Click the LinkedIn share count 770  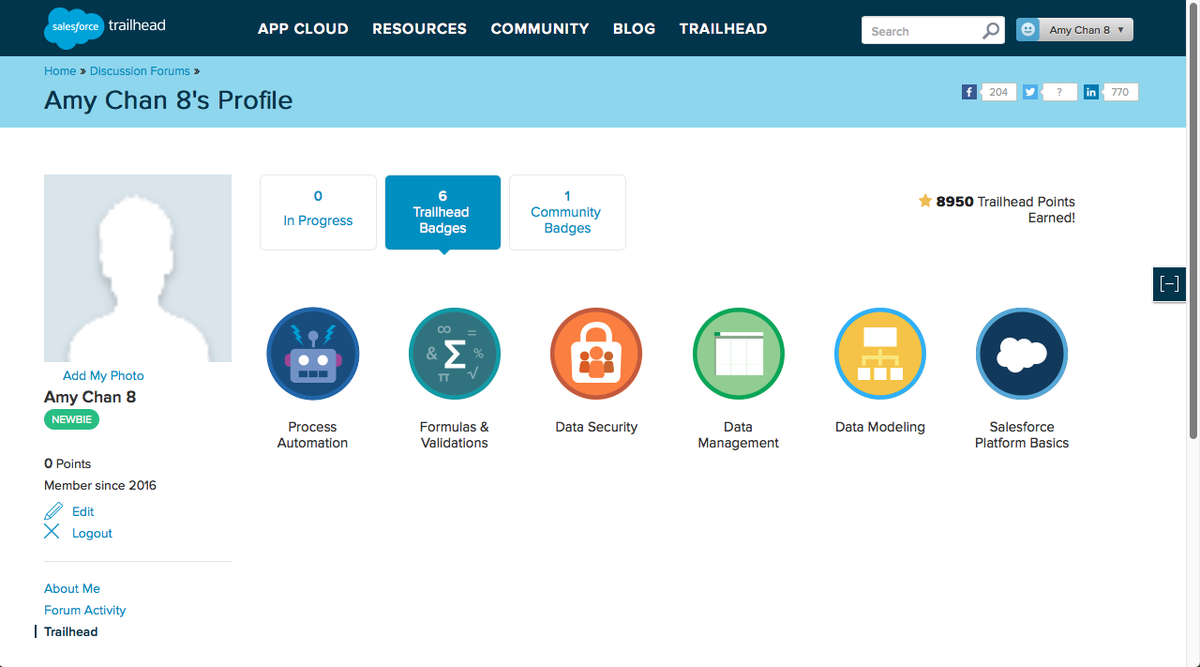[1120, 92]
